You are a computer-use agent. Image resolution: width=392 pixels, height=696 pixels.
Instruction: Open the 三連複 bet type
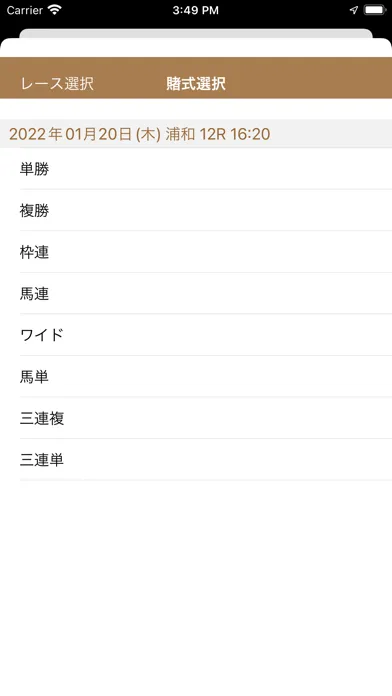[x=196, y=418]
